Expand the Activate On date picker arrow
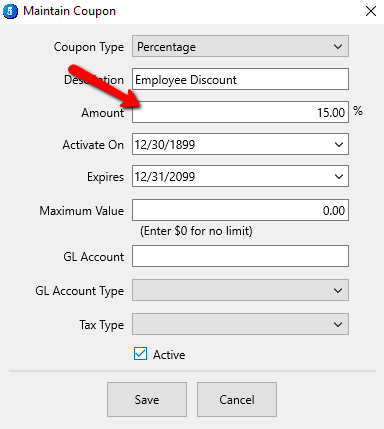384x429 pixels. tap(339, 144)
